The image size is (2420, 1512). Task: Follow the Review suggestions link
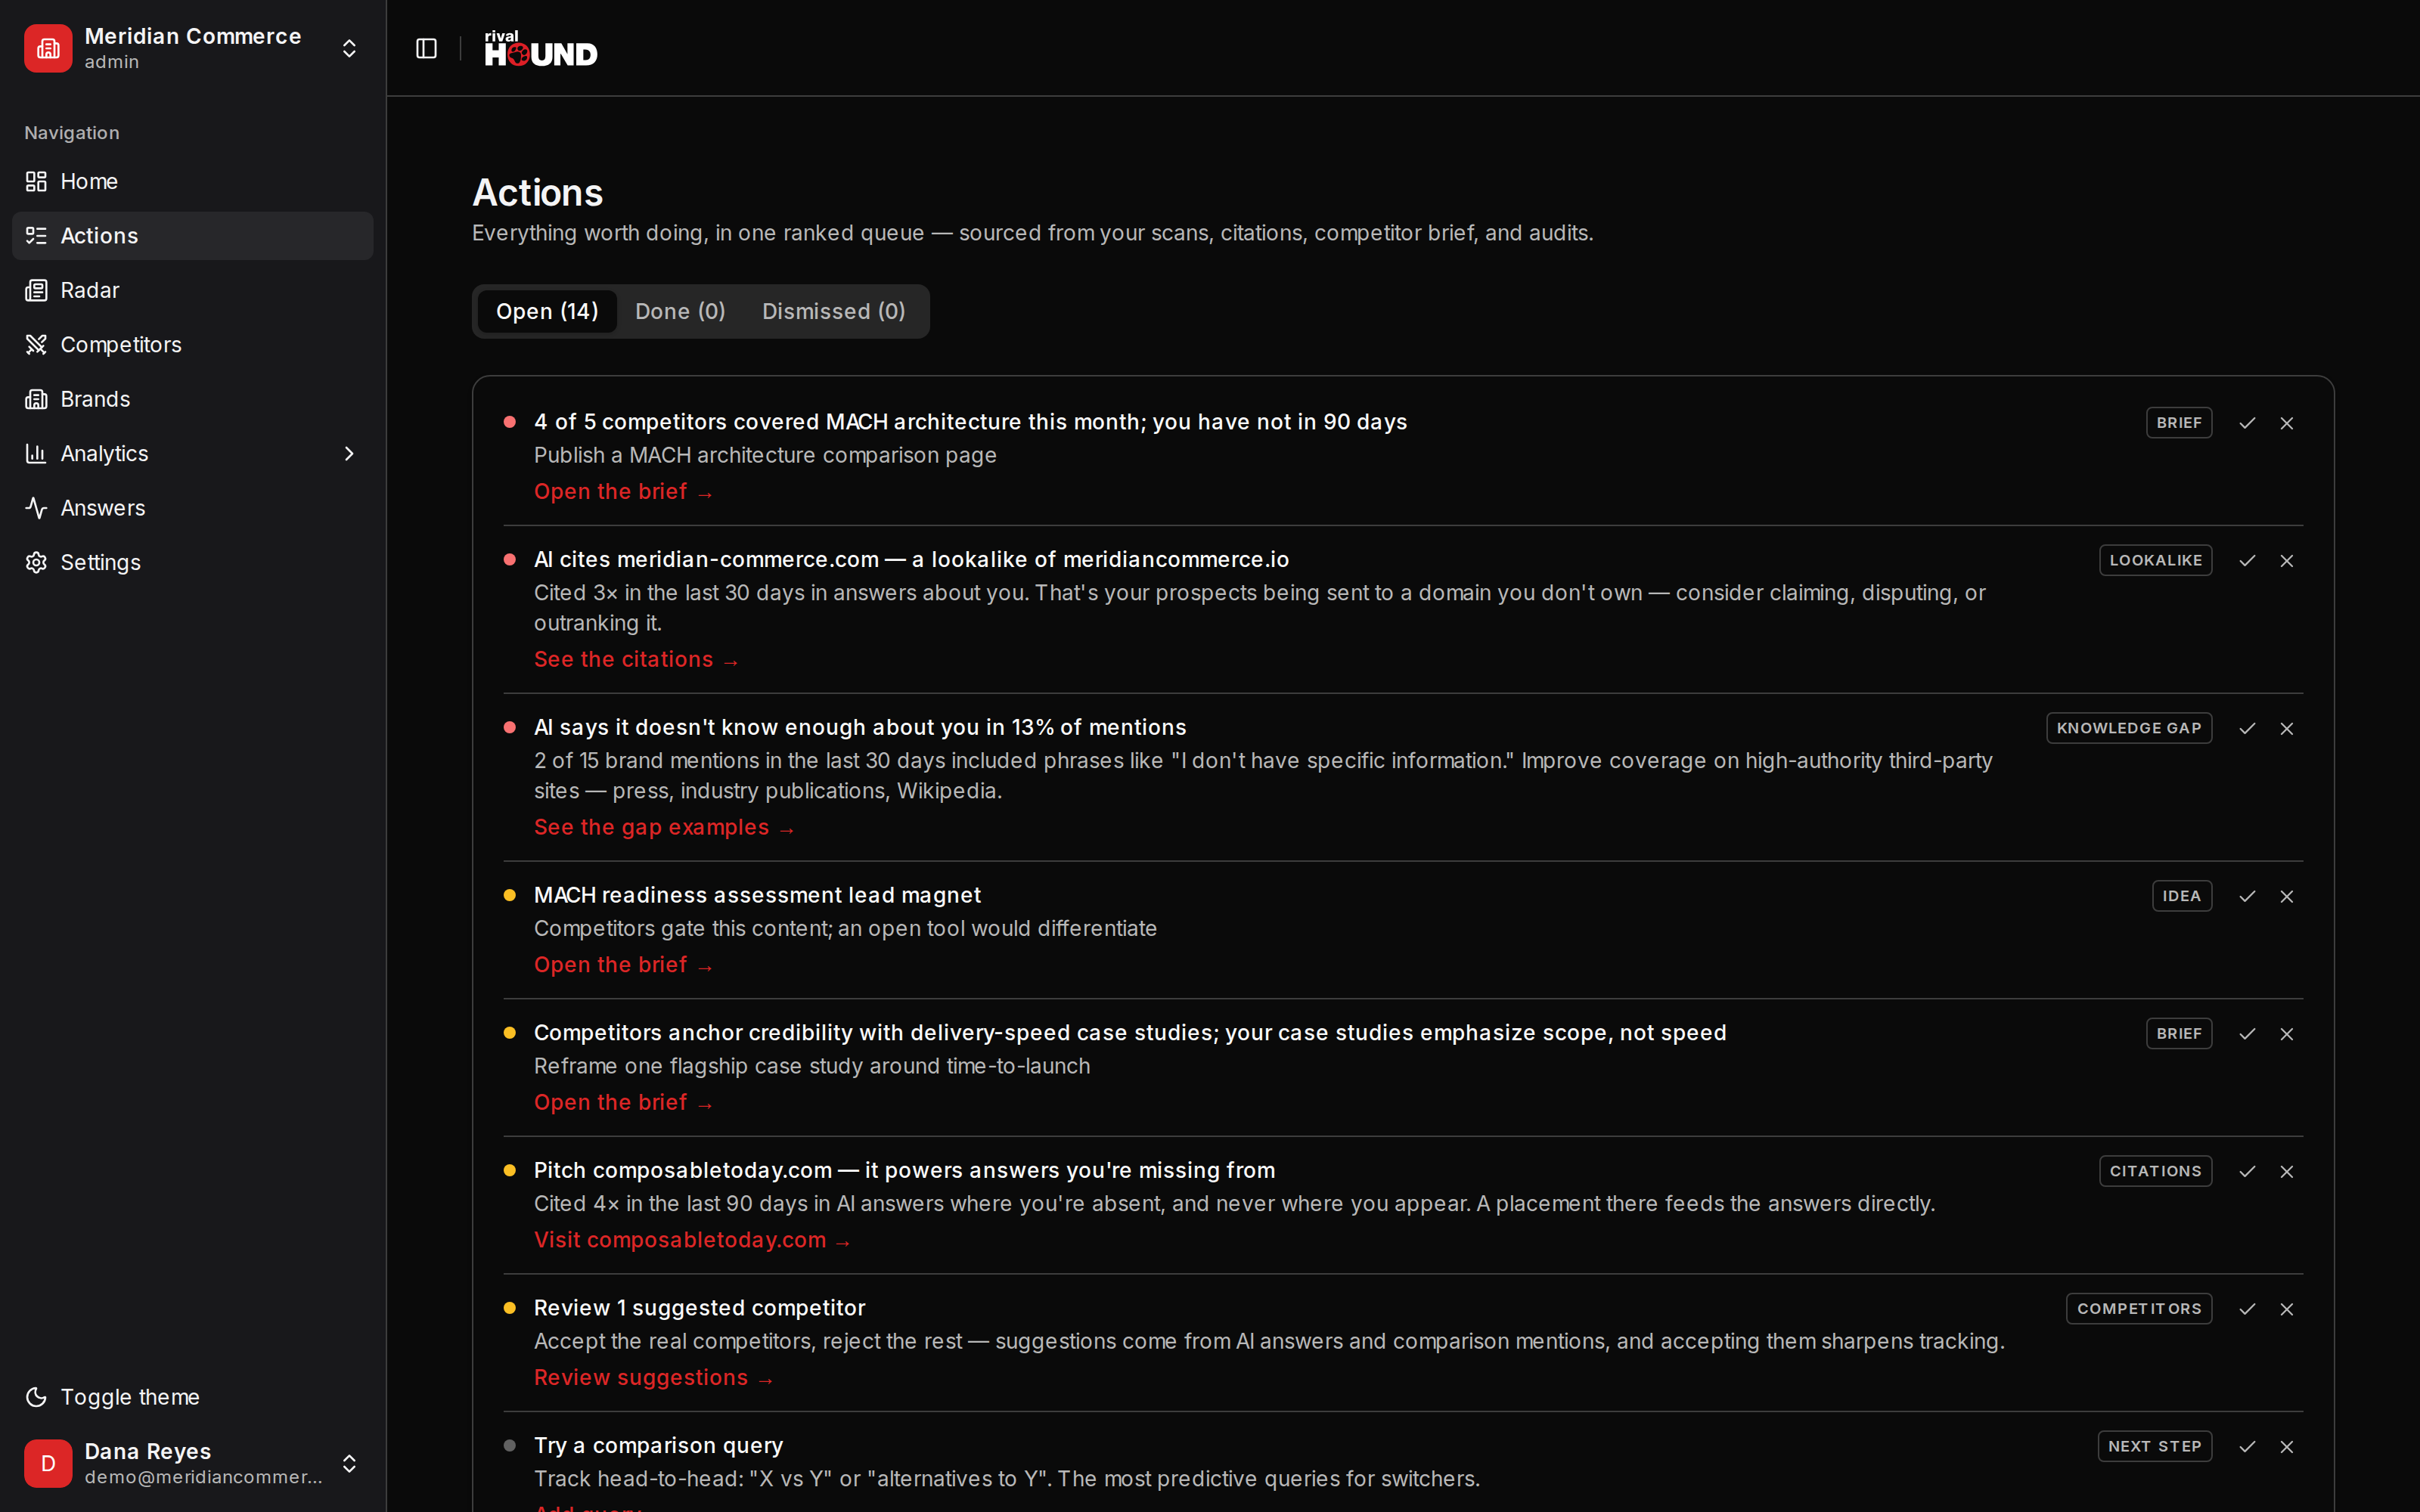(x=653, y=1378)
